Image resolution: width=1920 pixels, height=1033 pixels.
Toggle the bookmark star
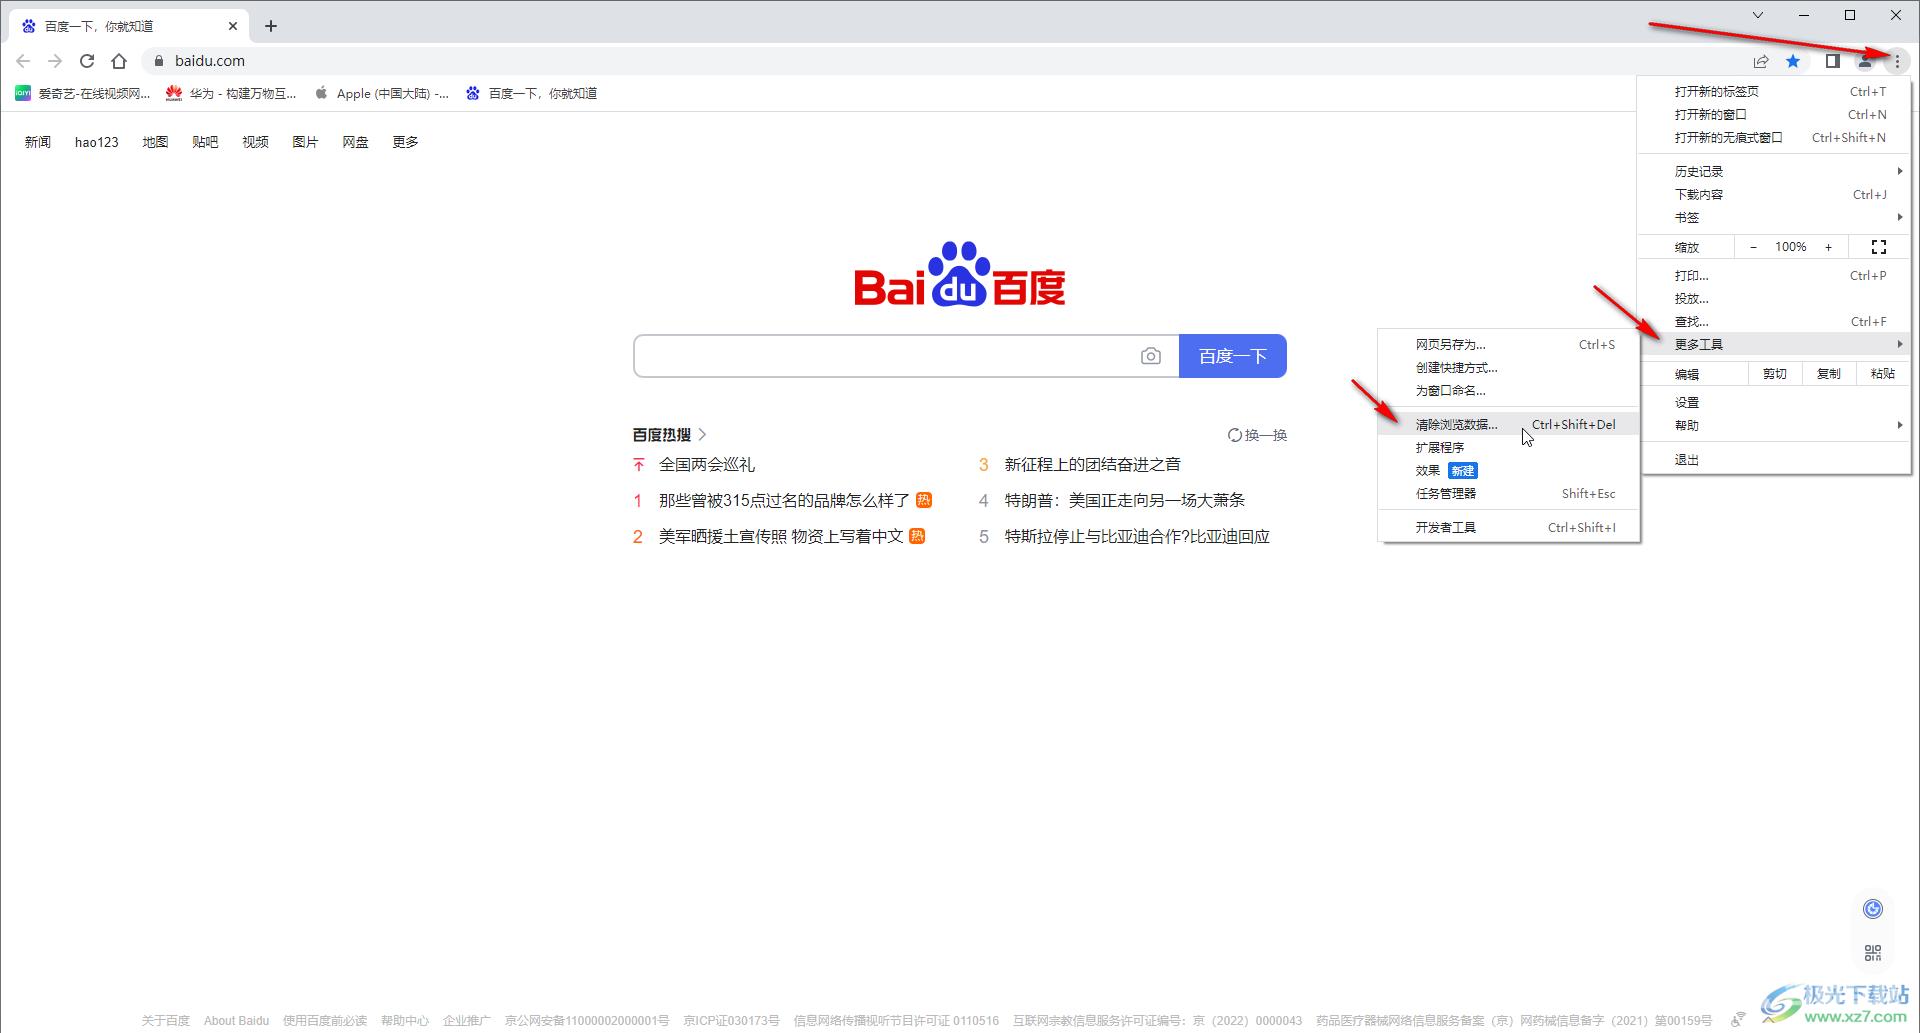click(x=1793, y=61)
